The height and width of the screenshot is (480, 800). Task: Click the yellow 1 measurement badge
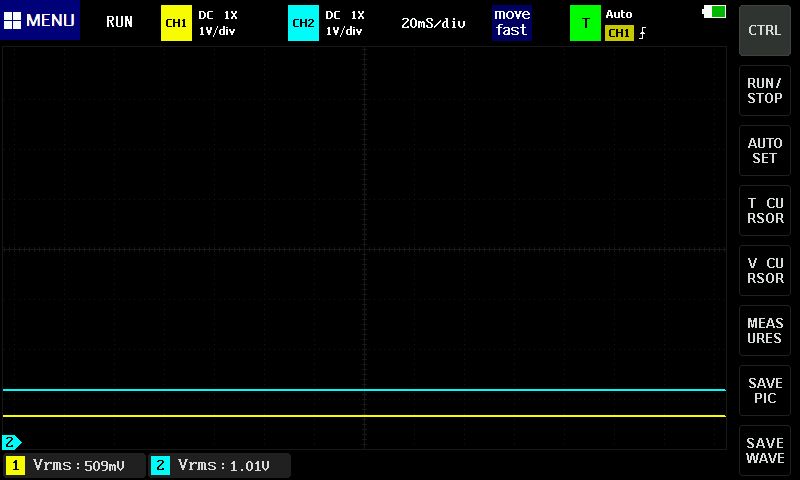[16, 465]
